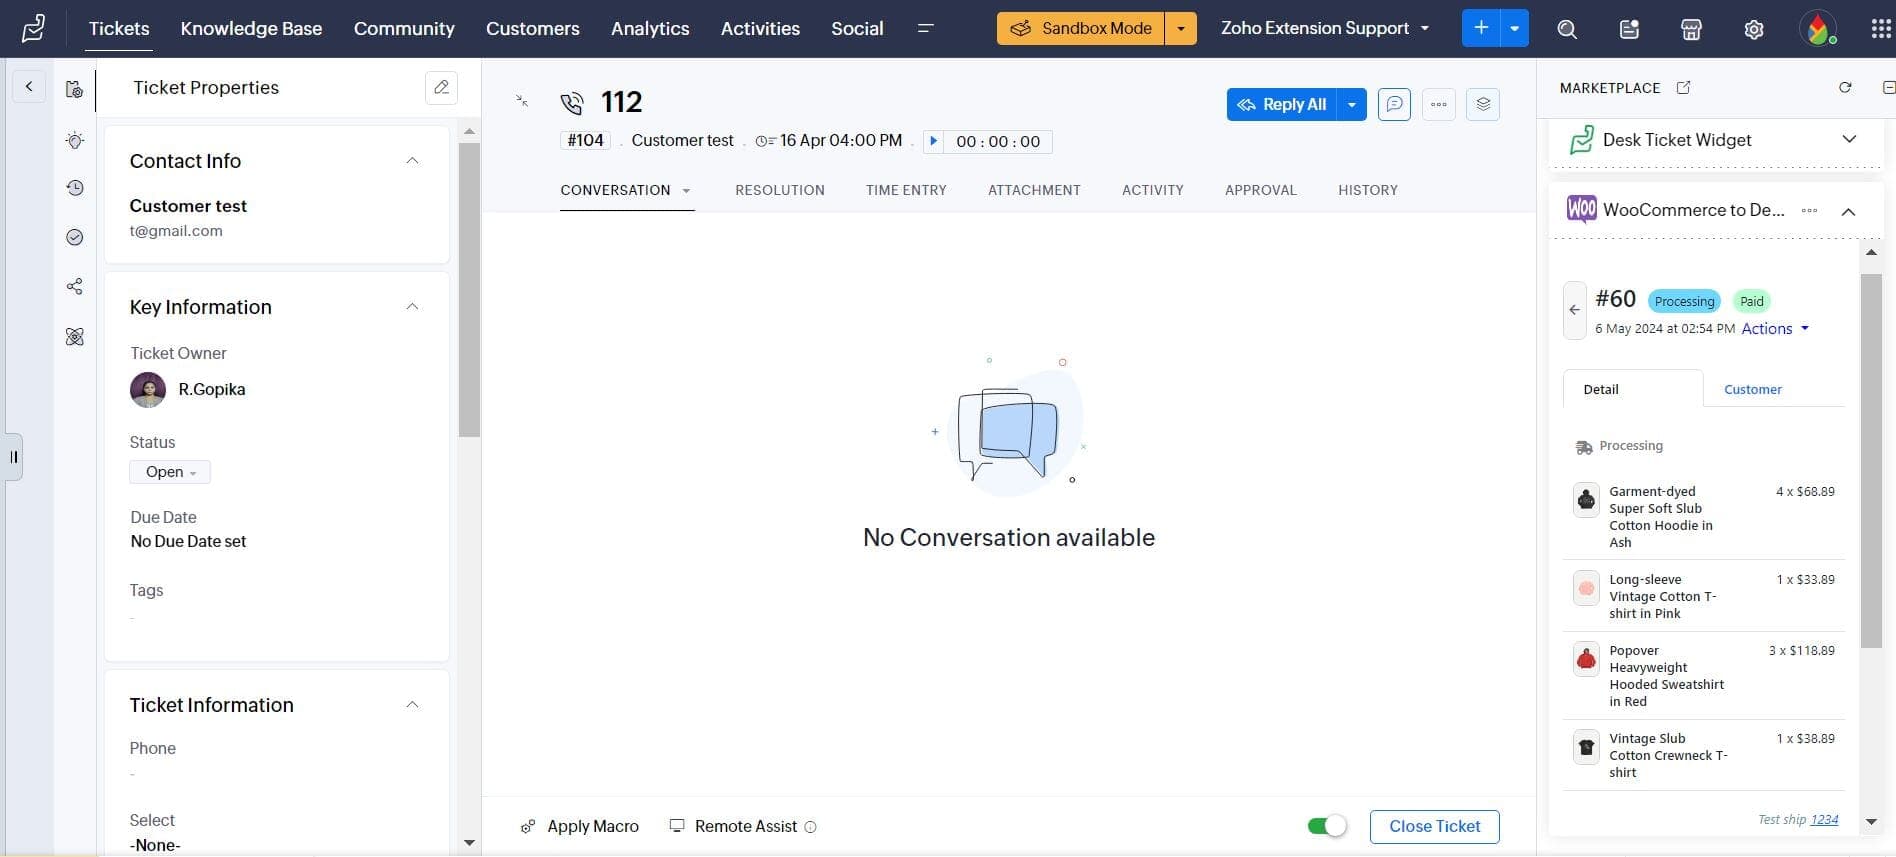Collapse the Contact Info section
This screenshot has width=1896, height=857.
point(412,161)
